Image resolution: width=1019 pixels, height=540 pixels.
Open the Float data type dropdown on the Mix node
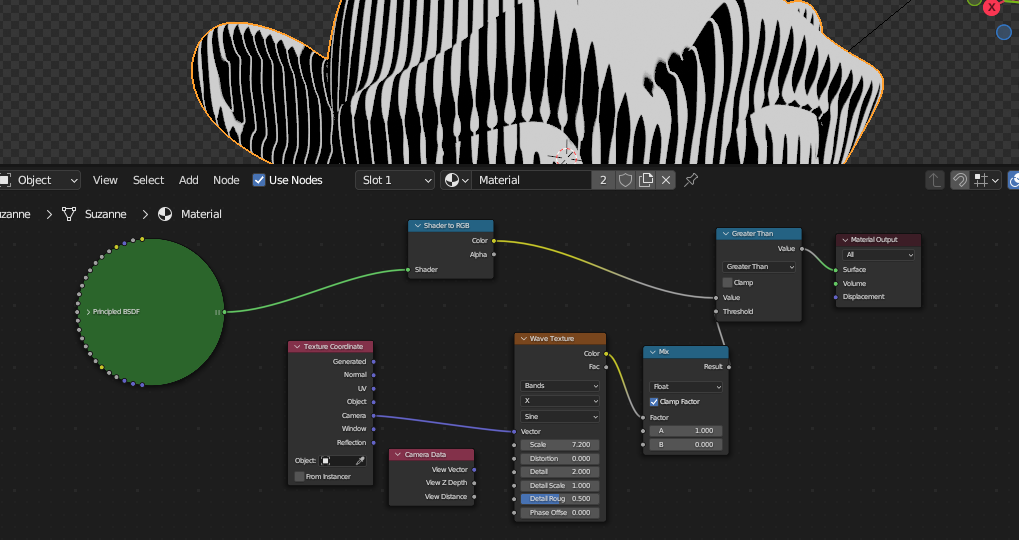pos(686,387)
